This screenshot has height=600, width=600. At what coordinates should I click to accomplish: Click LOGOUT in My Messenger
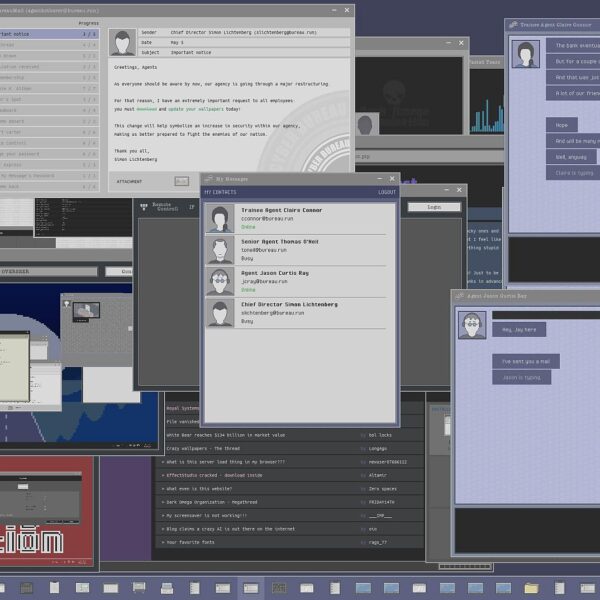tap(386, 192)
